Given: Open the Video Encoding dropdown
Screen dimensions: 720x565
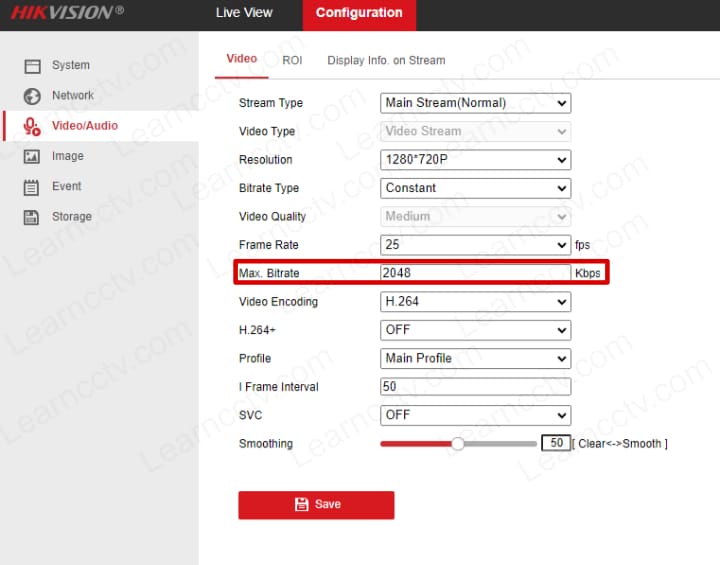Looking at the screenshot, I should 475,302.
